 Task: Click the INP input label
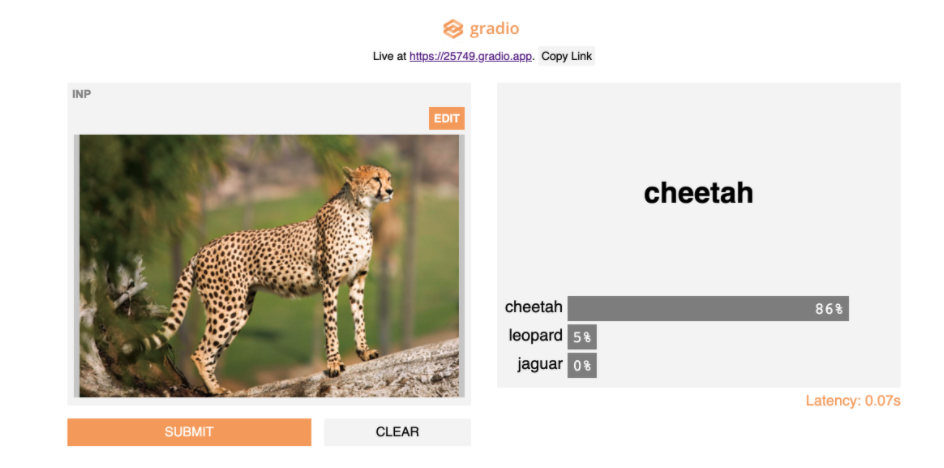click(x=82, y=94)
